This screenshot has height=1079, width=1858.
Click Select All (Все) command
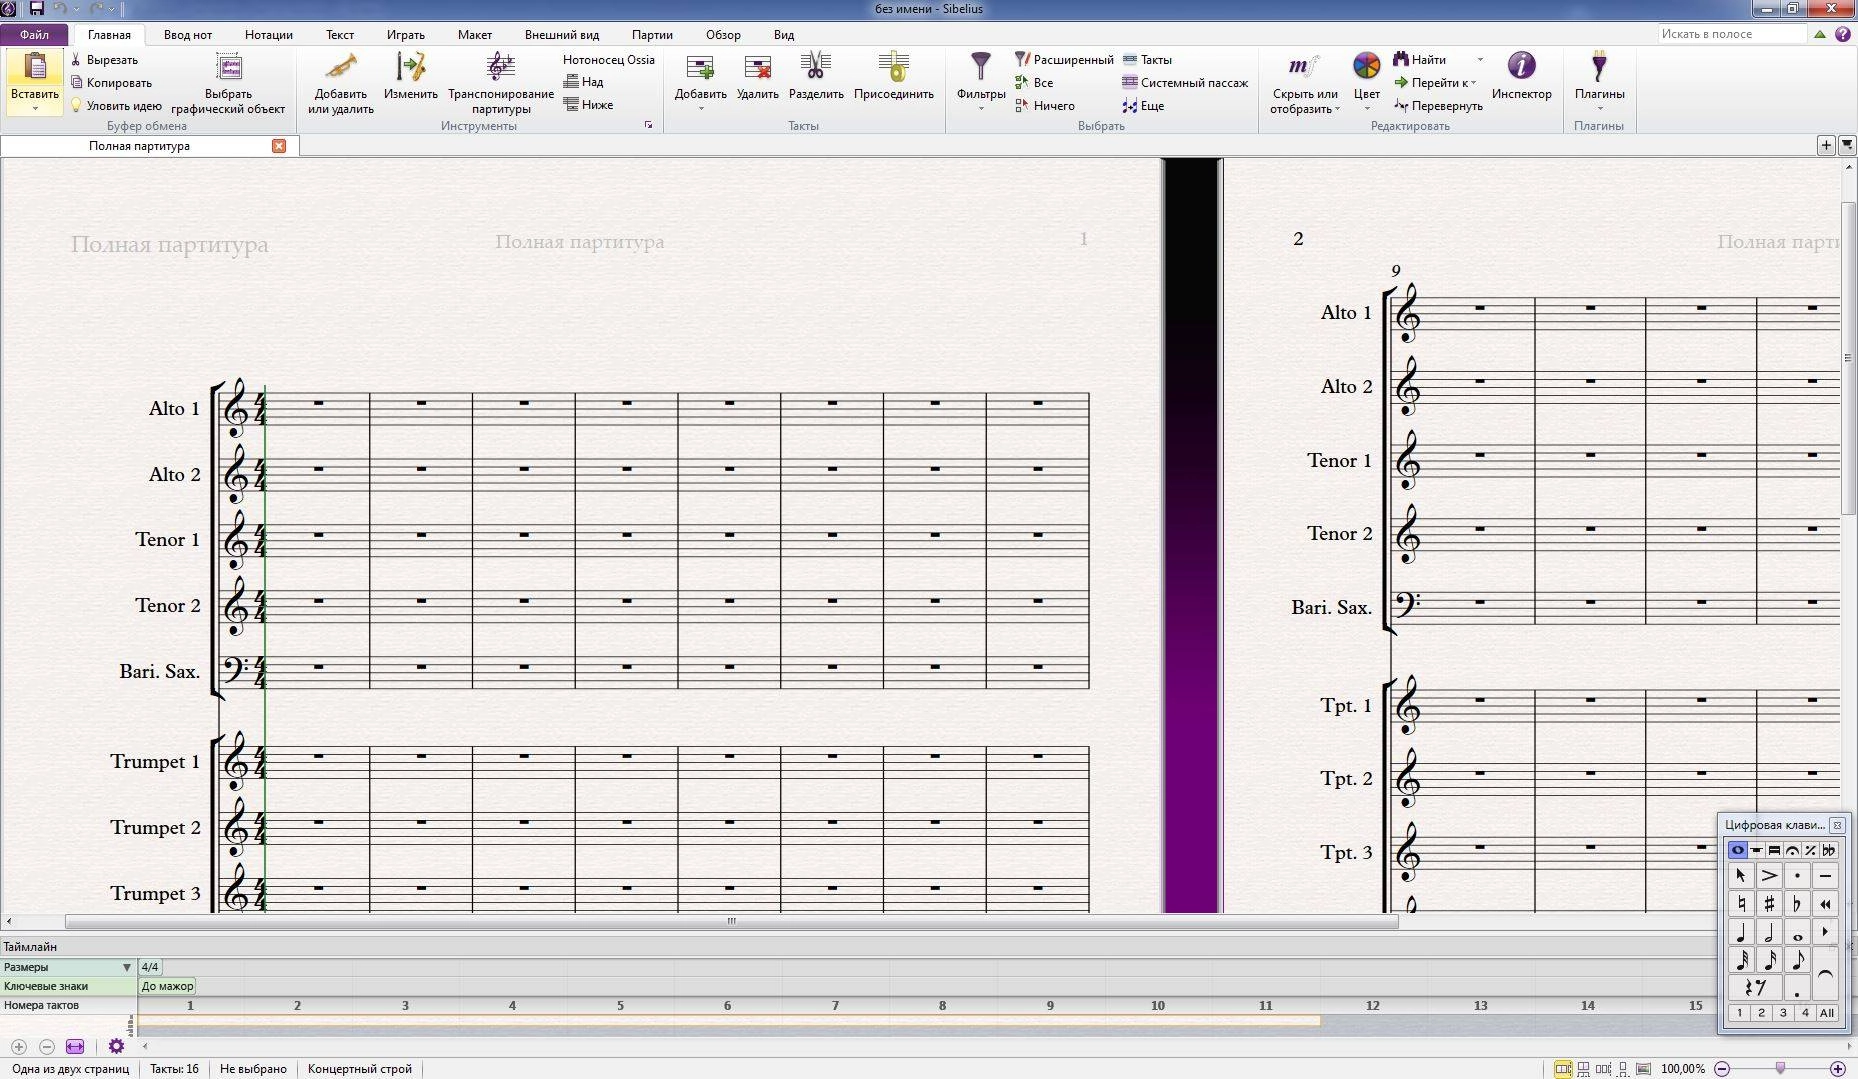[x=1034, y=83]
